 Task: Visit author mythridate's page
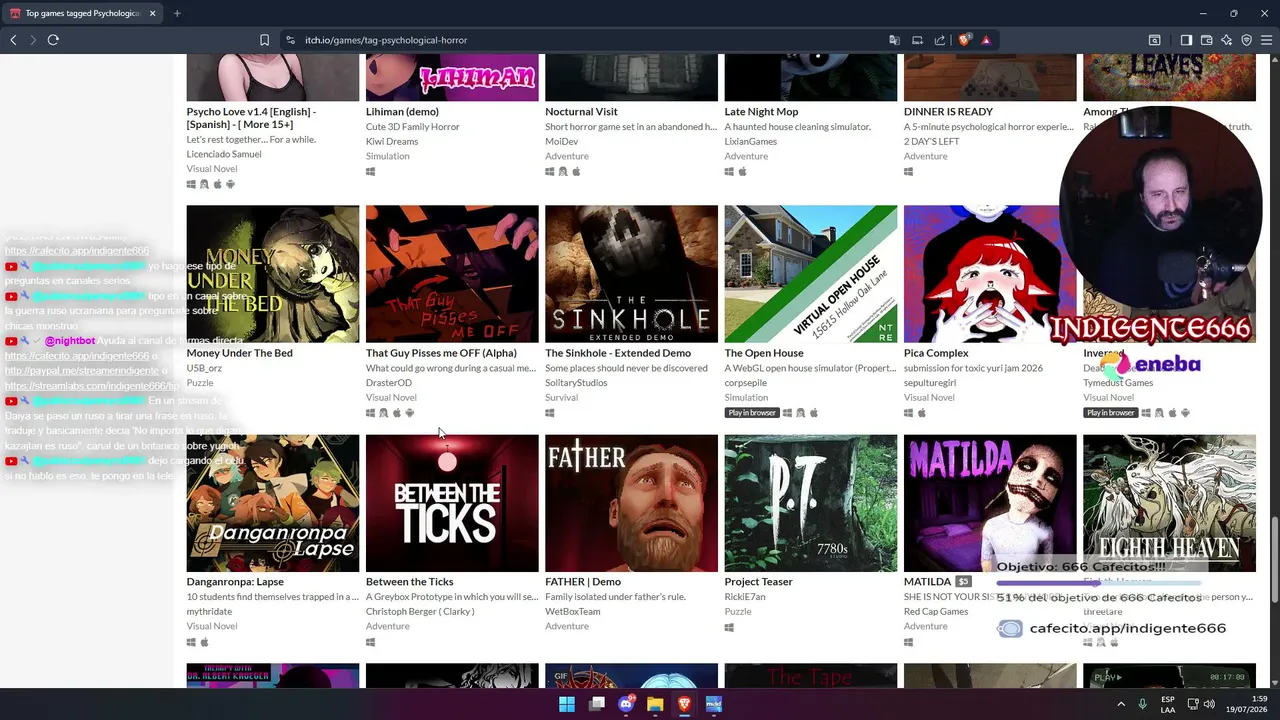click(209, 612)
